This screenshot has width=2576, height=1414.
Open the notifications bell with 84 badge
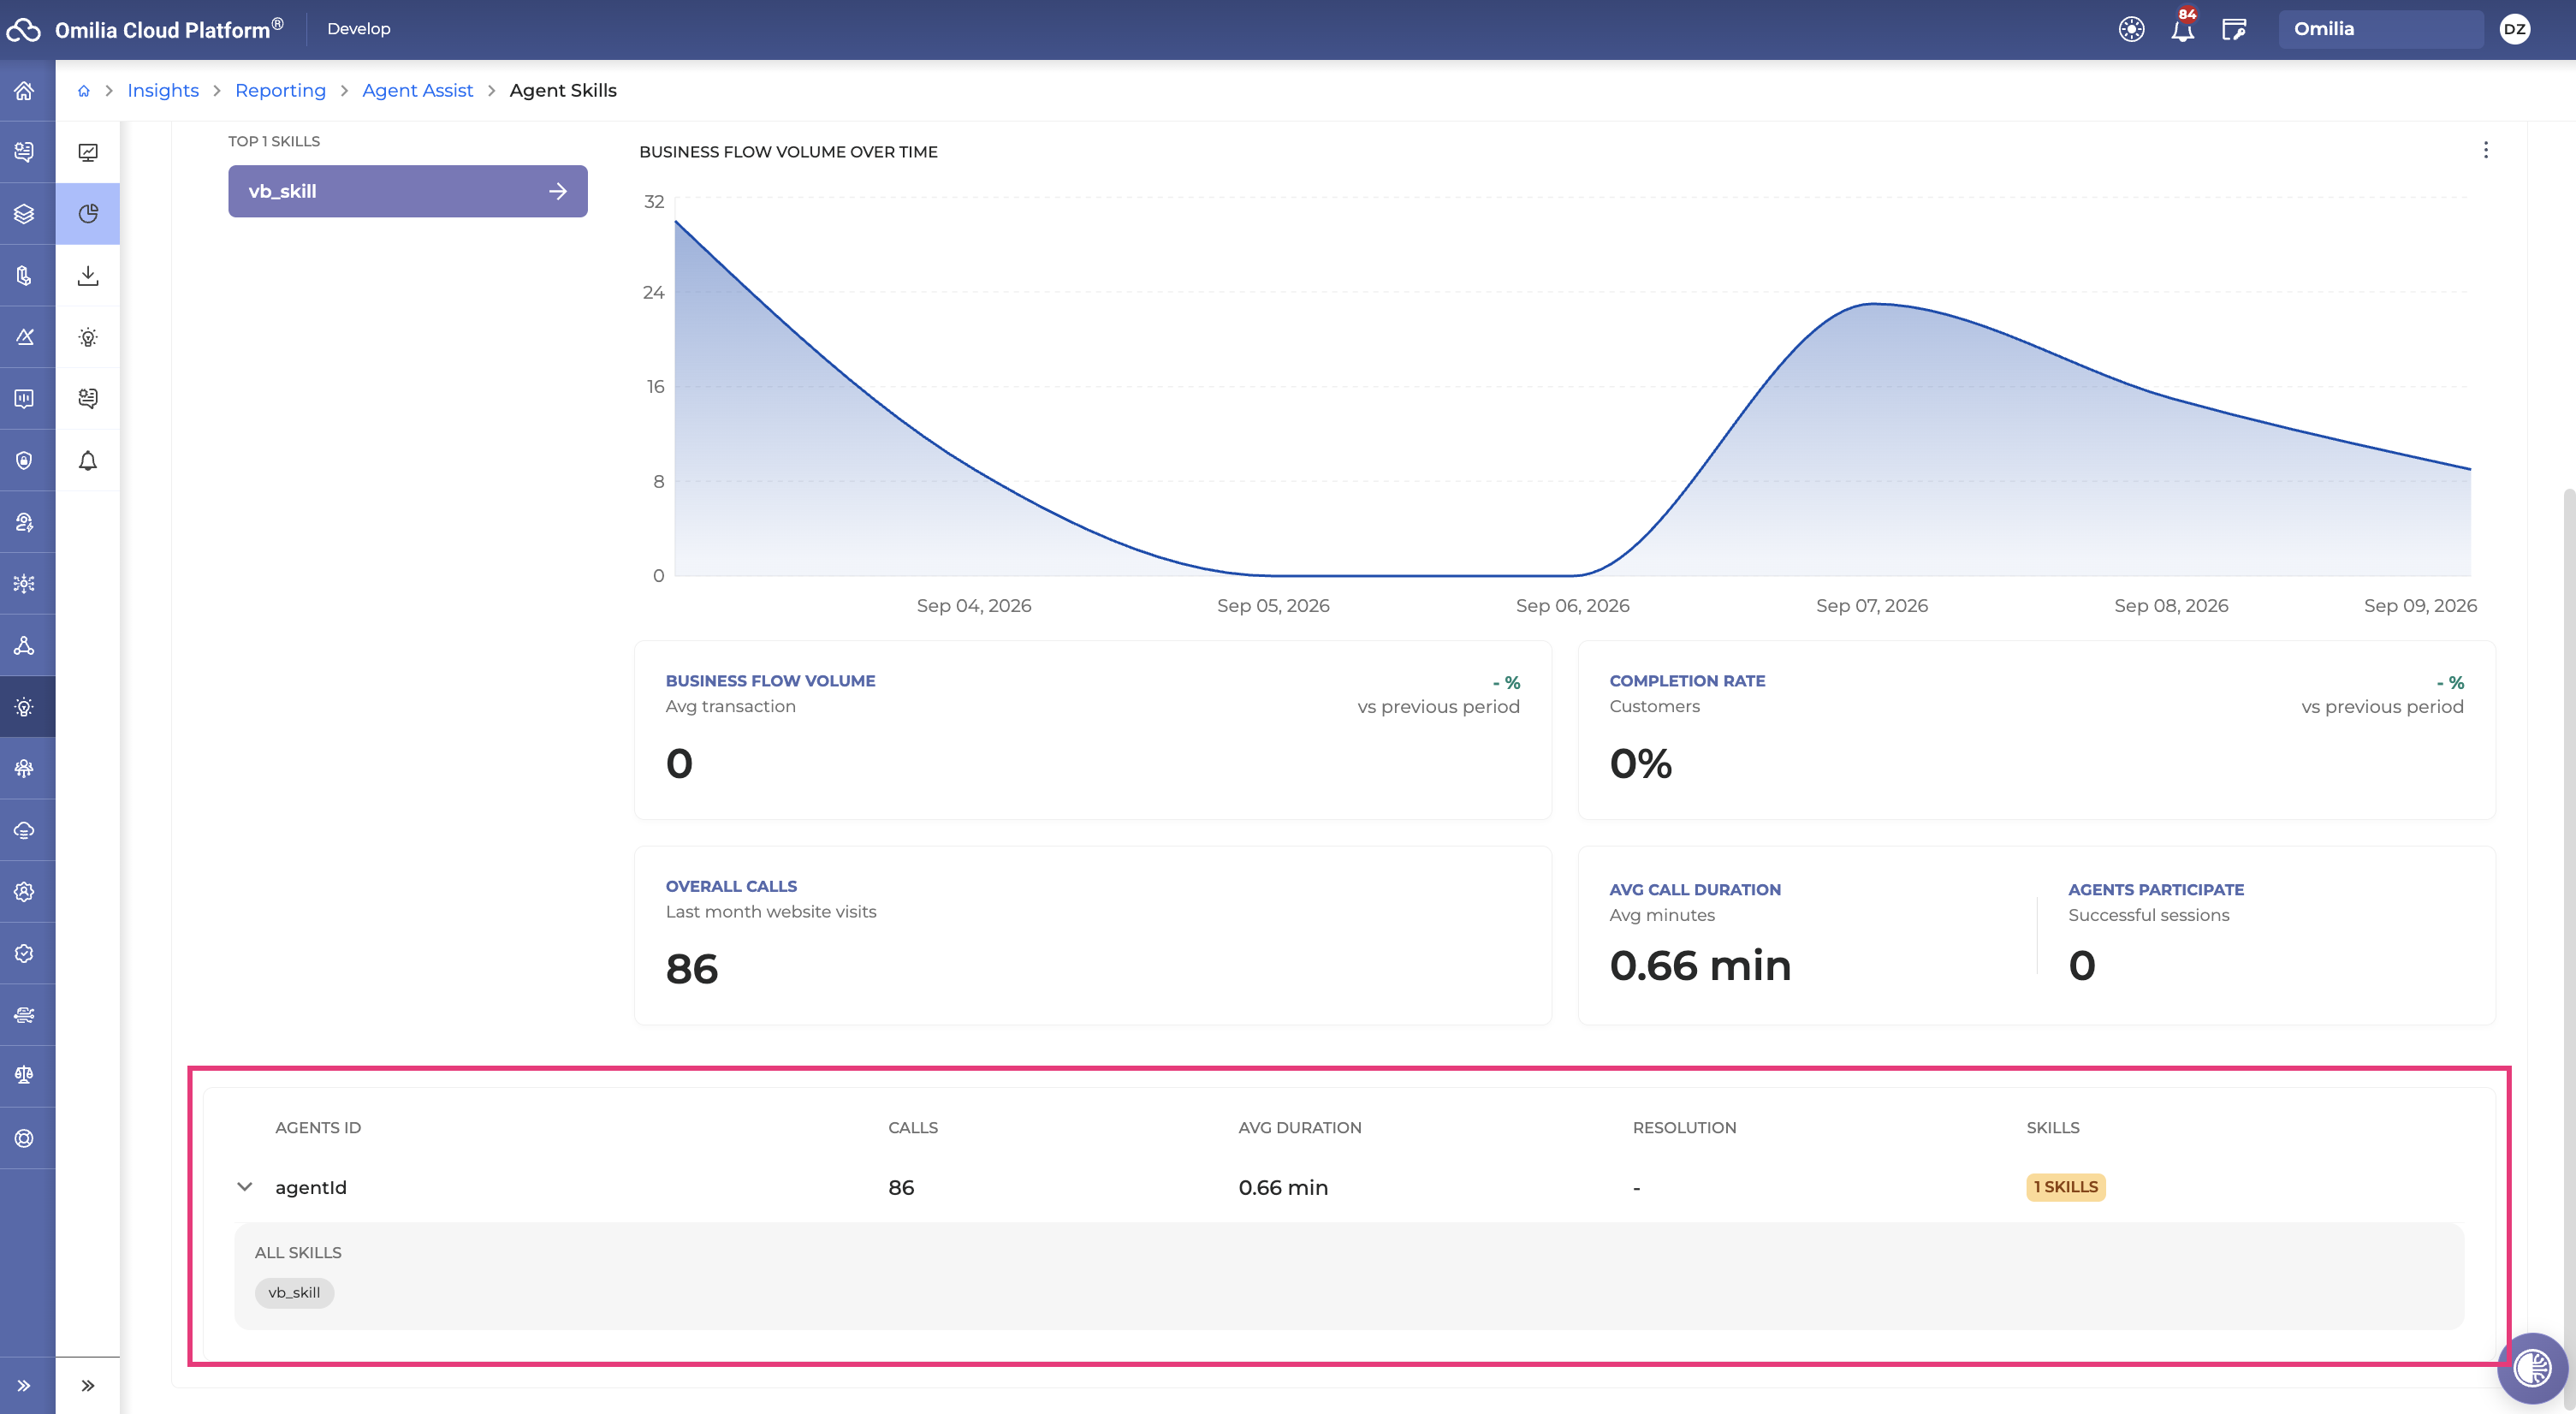[x=2183, y=29]
